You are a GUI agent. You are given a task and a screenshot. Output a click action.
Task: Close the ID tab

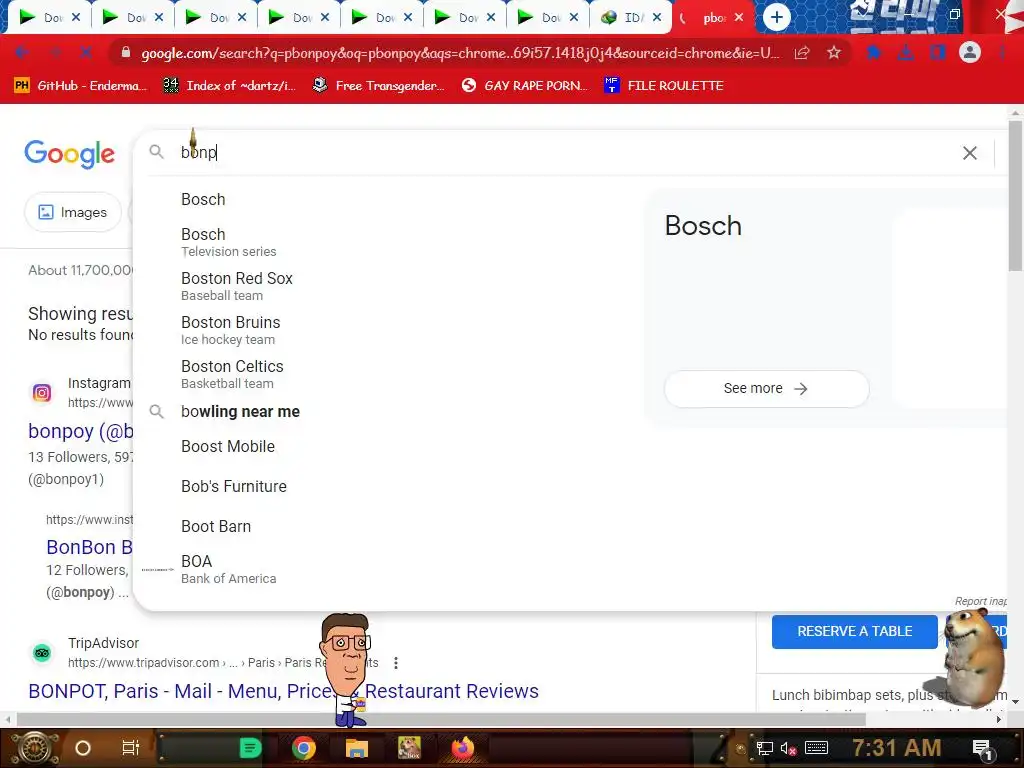pyautogui.click(x=657, y=18)
